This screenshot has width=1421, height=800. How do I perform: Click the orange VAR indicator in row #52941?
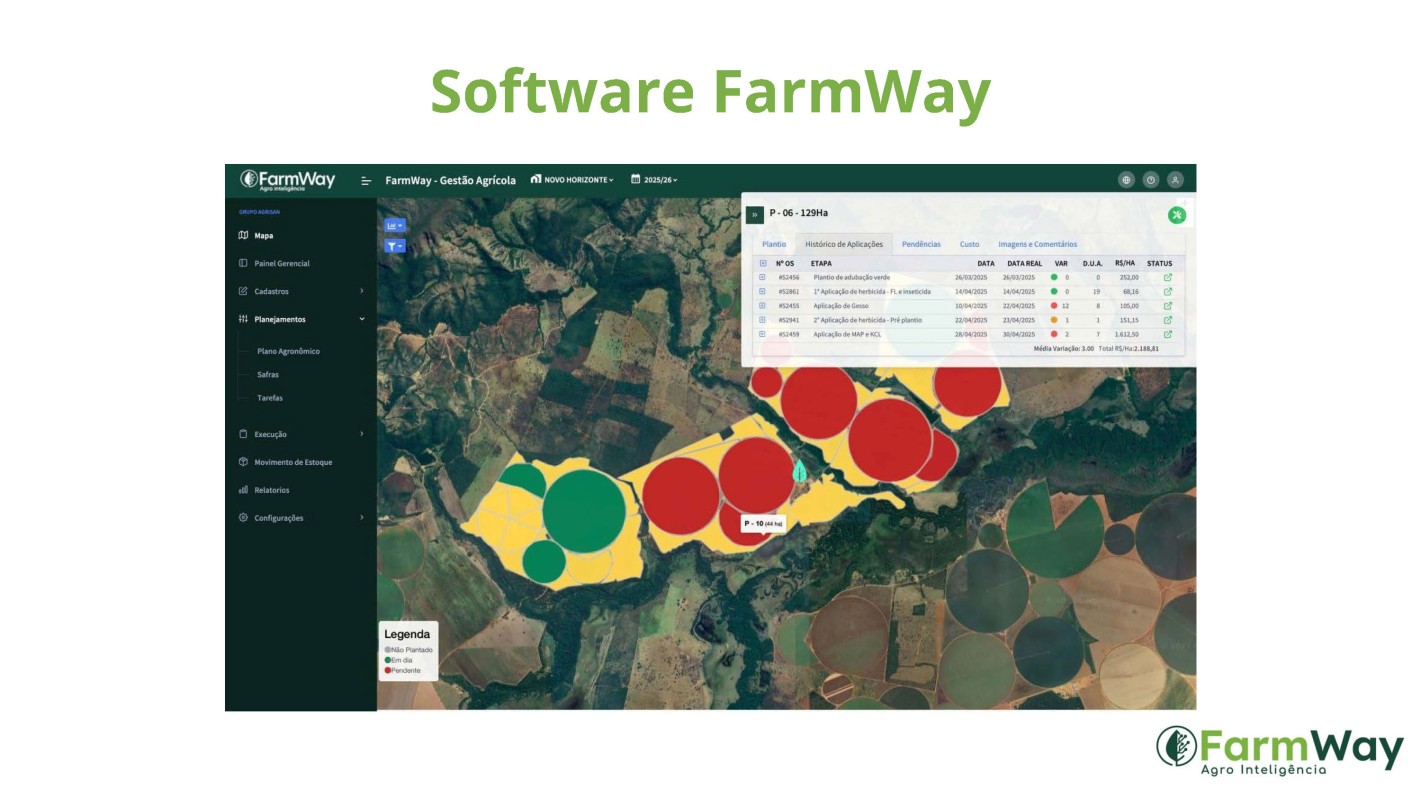click(1054, 320)
